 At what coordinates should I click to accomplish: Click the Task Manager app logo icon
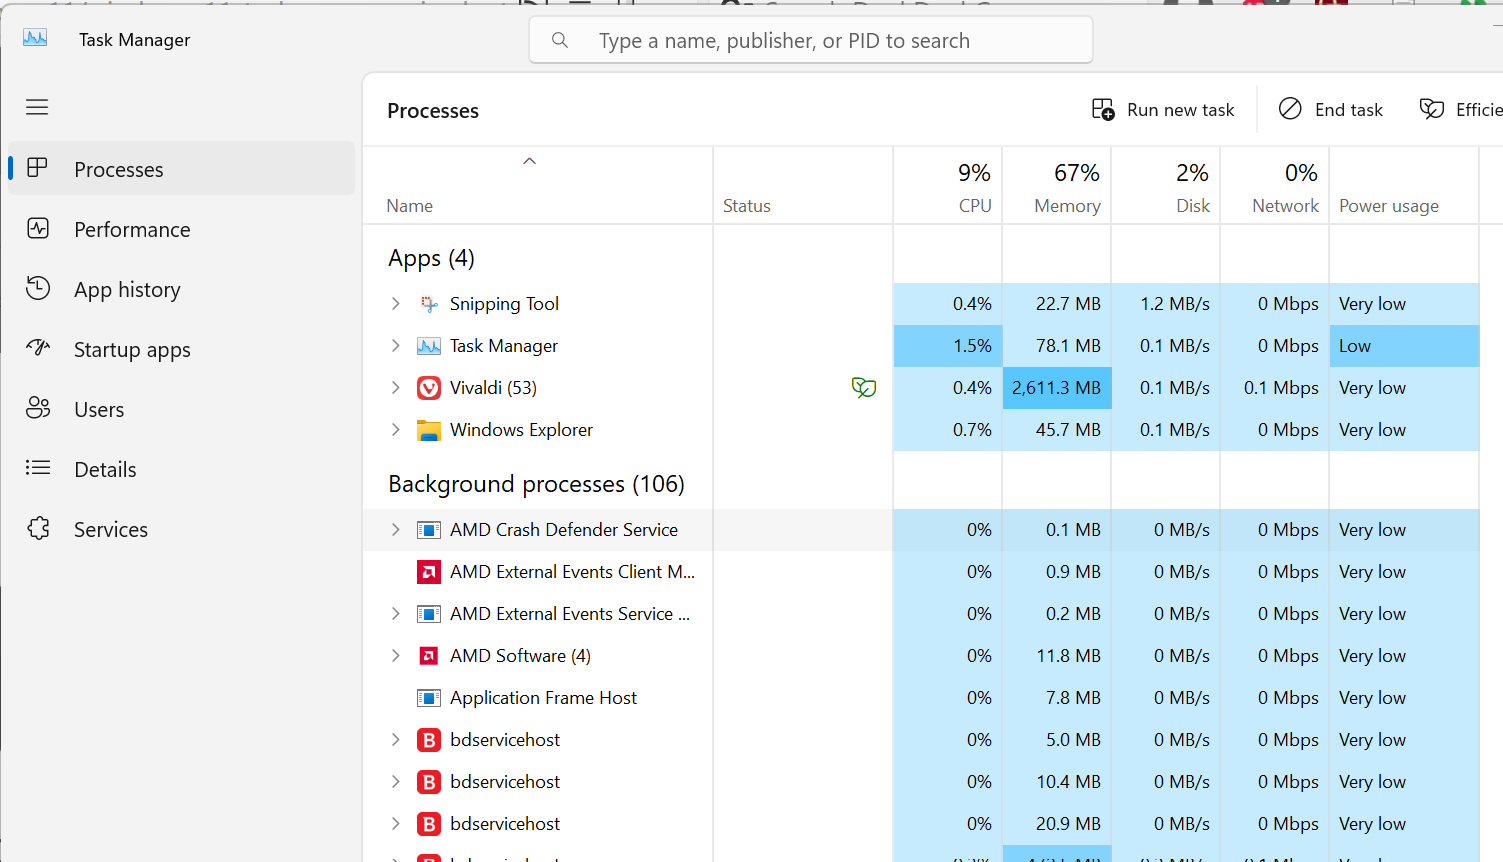point(35,38)
